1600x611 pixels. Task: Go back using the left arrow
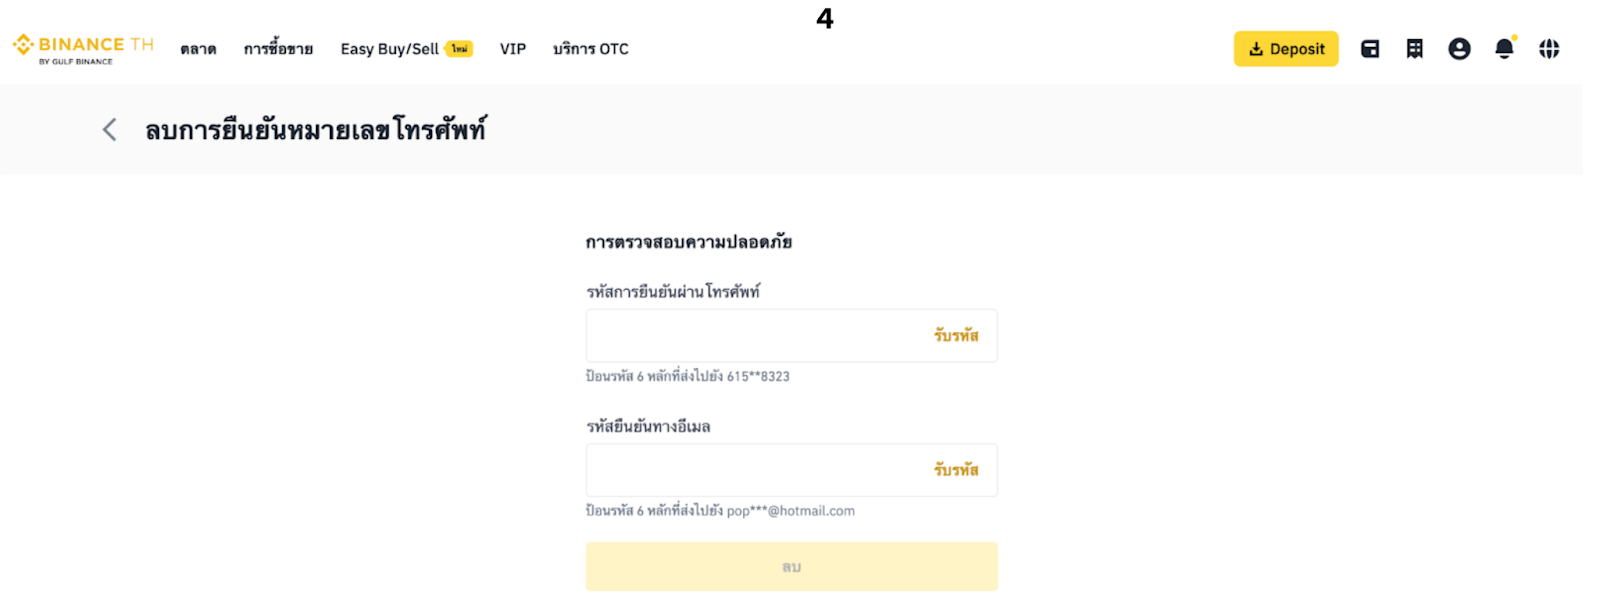[x=110, y=130]
